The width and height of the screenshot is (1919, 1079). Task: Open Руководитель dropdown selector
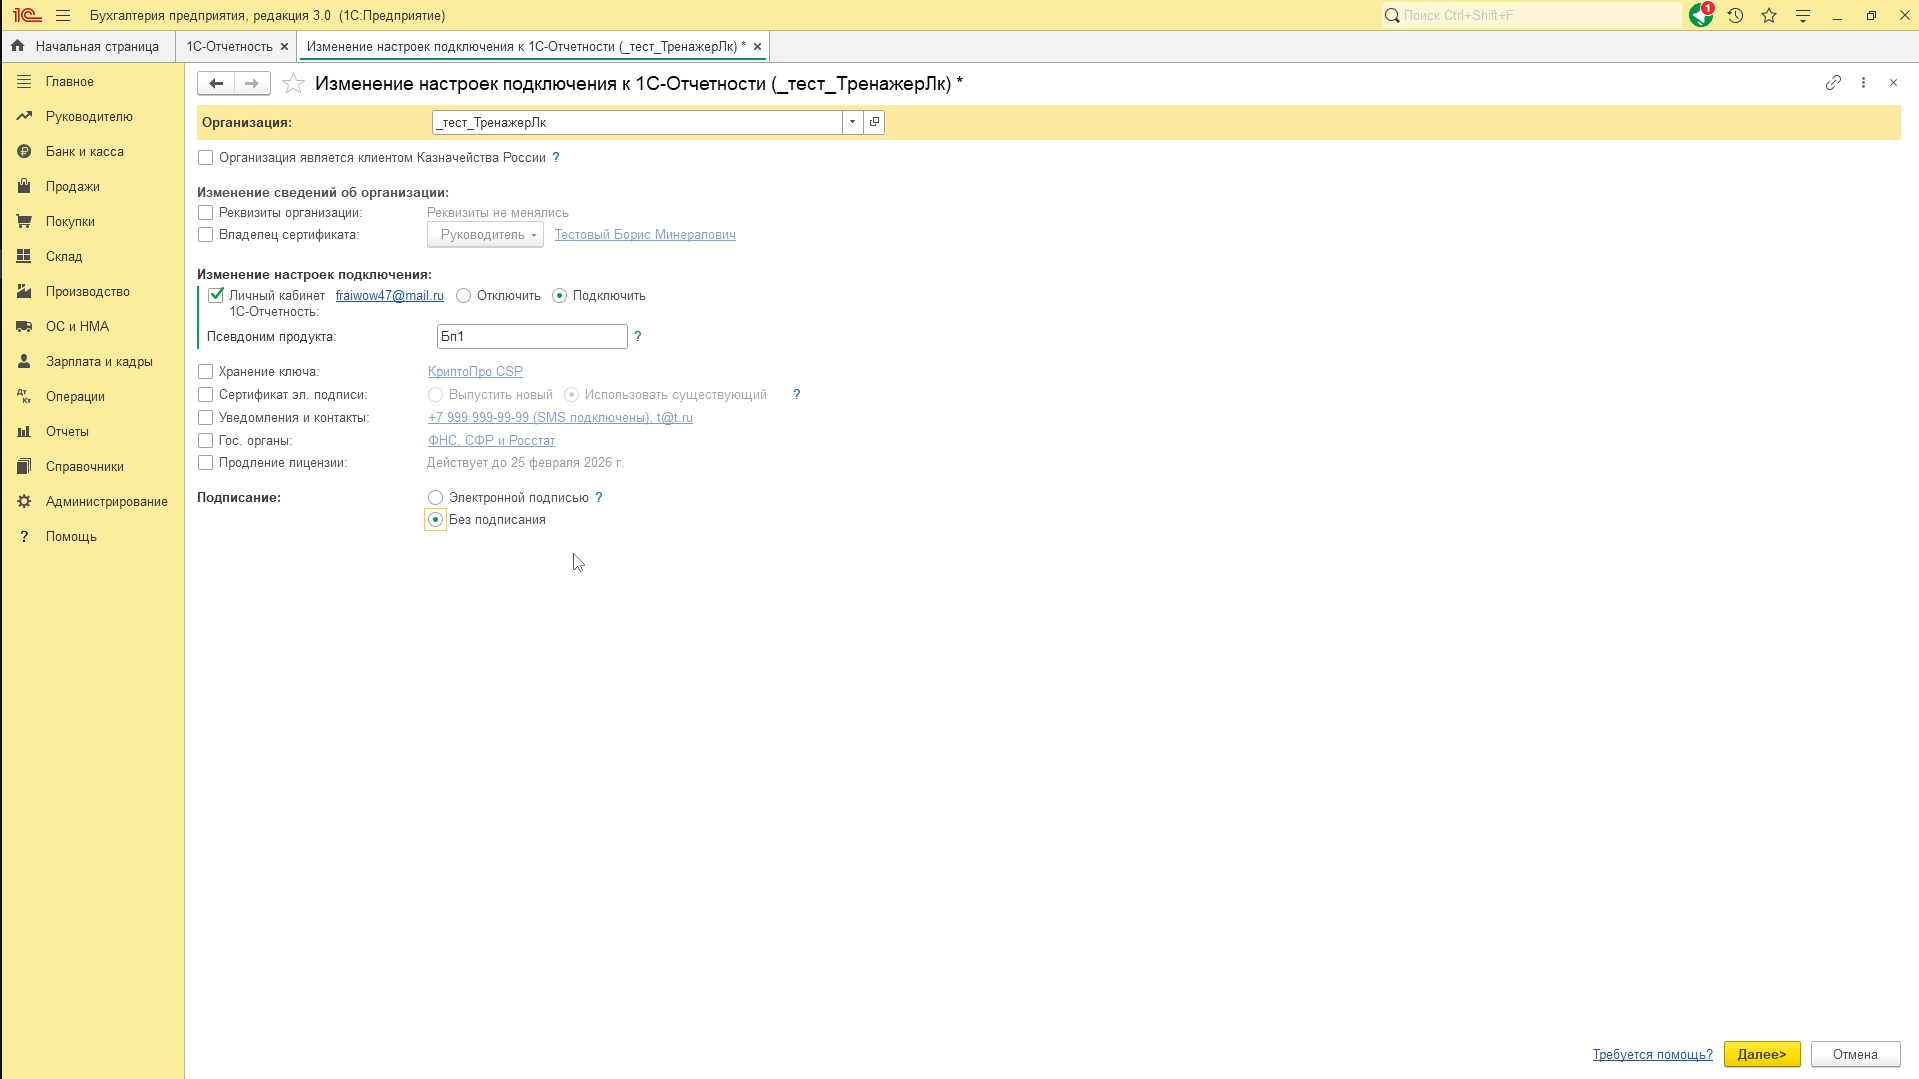tap(485, 235)
